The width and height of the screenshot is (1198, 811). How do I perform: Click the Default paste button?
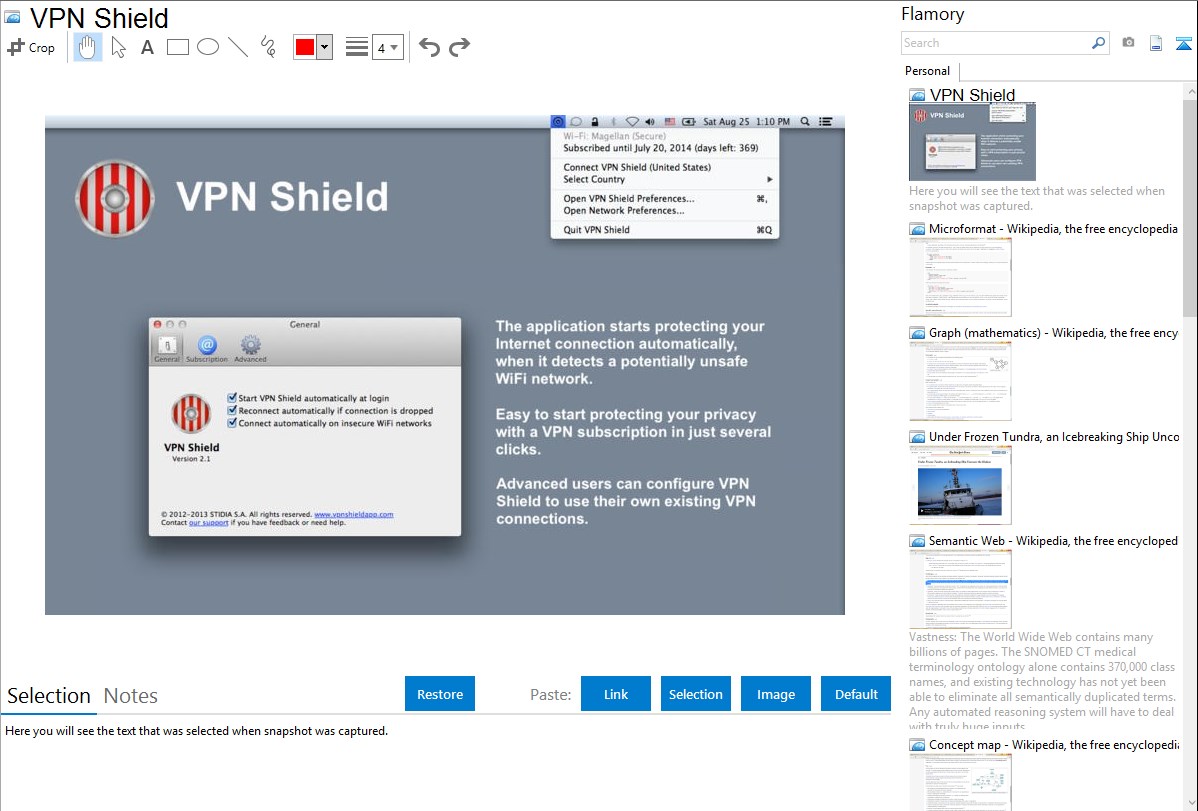[x=856, y=694]
